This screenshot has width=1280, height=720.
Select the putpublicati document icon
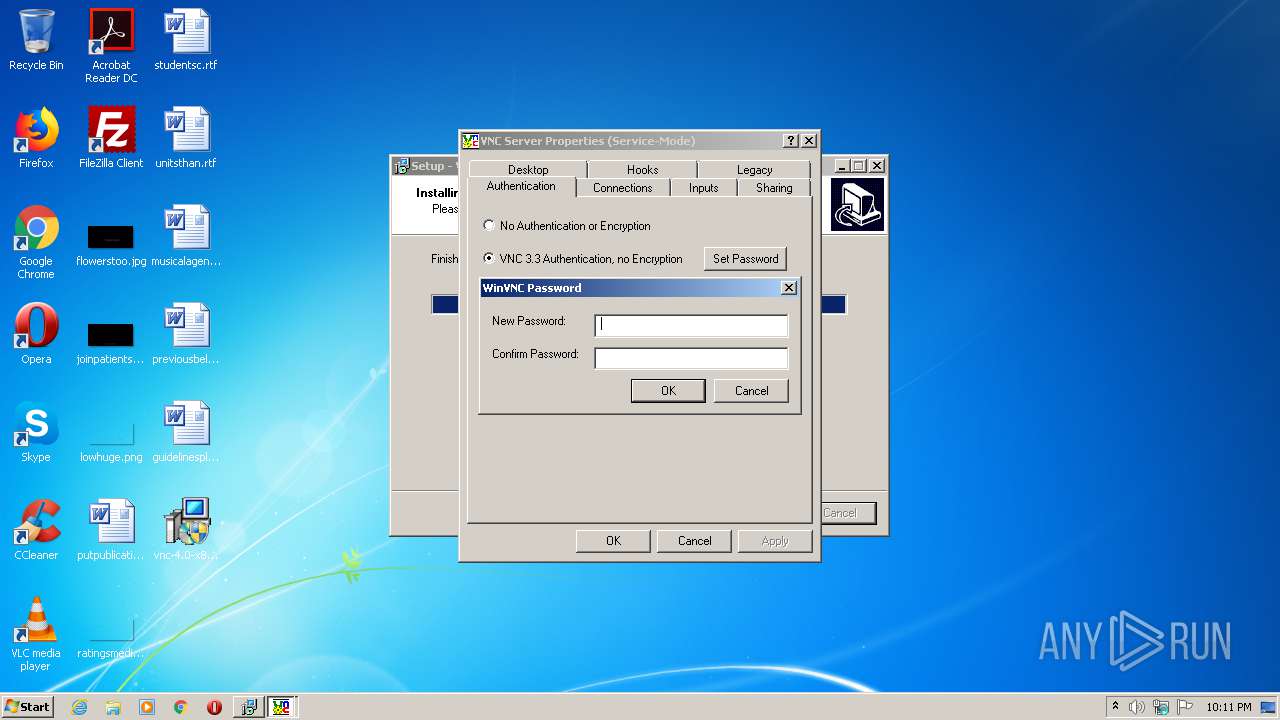pyautogui.click(x=111, y=530)
